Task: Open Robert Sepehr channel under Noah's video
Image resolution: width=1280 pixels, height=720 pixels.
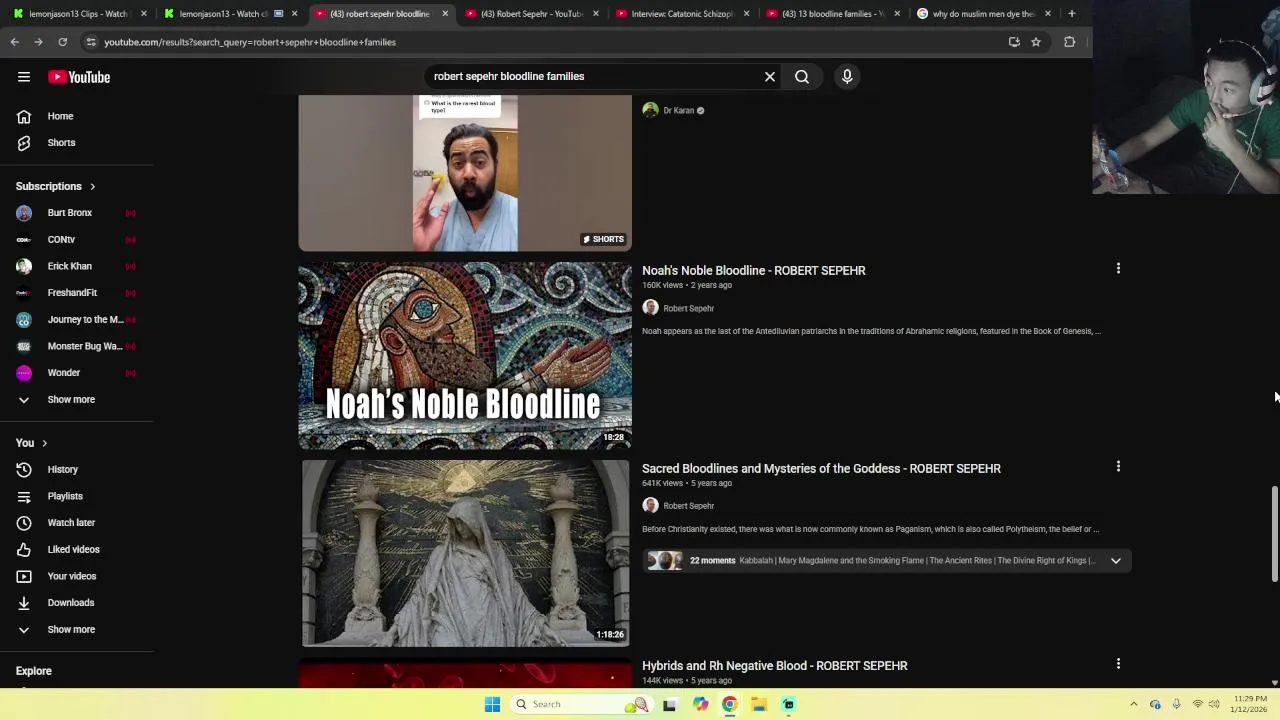Action: (x=688, y=308)
